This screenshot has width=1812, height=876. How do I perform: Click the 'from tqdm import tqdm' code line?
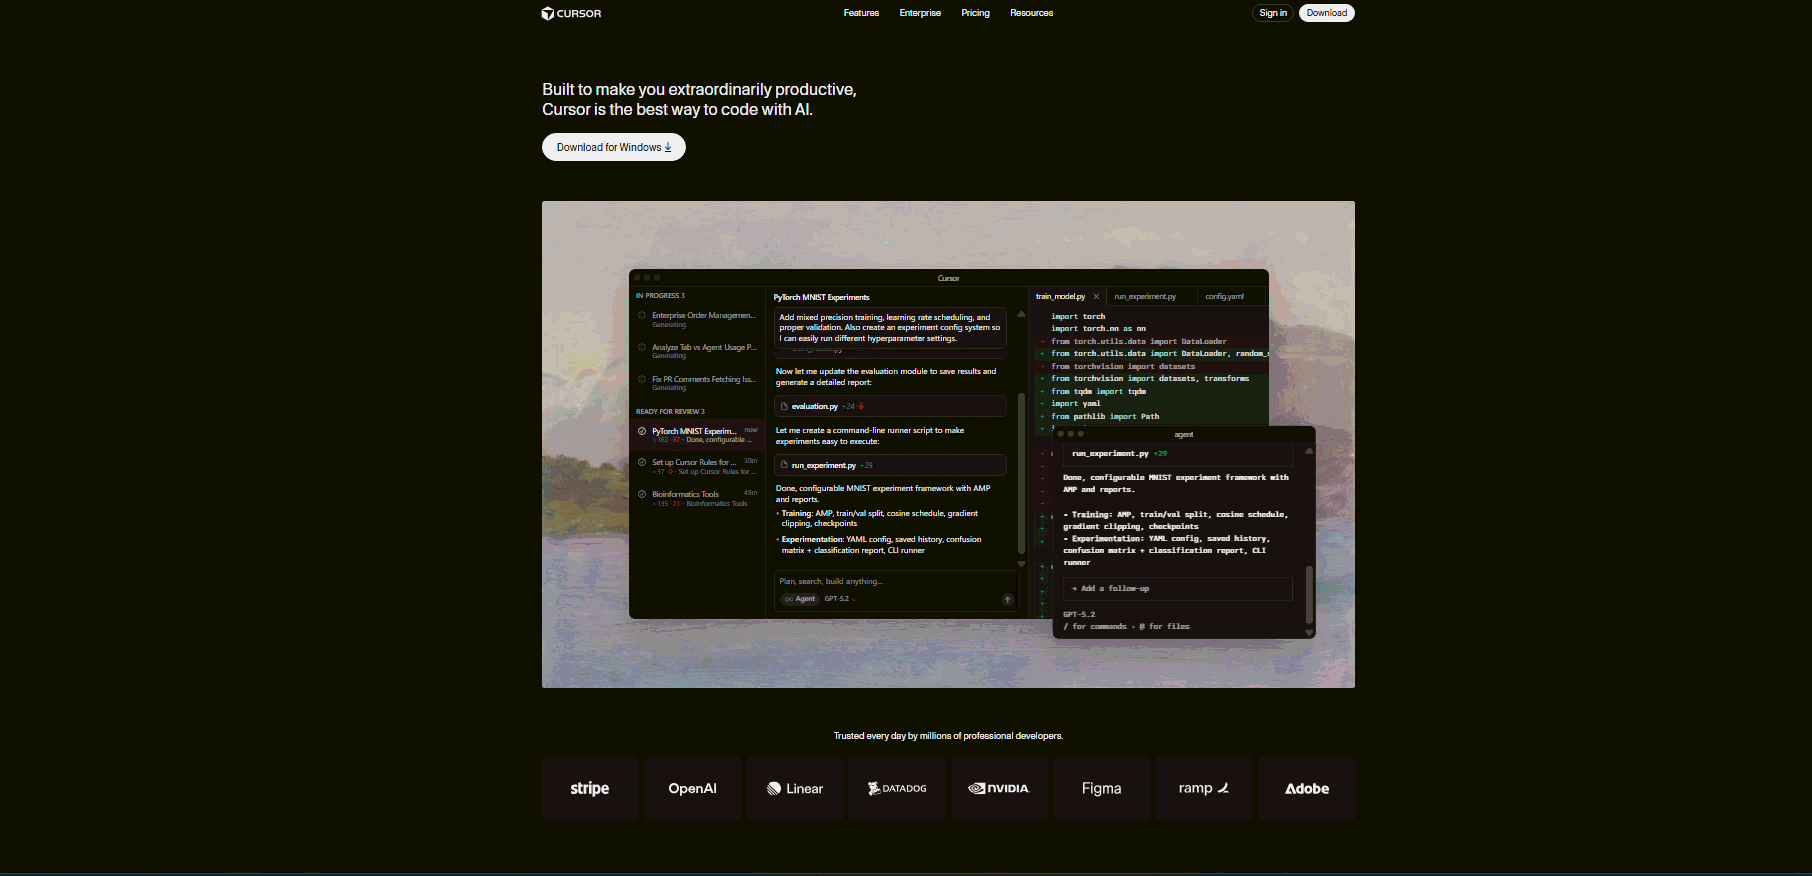click(1098, 391)
